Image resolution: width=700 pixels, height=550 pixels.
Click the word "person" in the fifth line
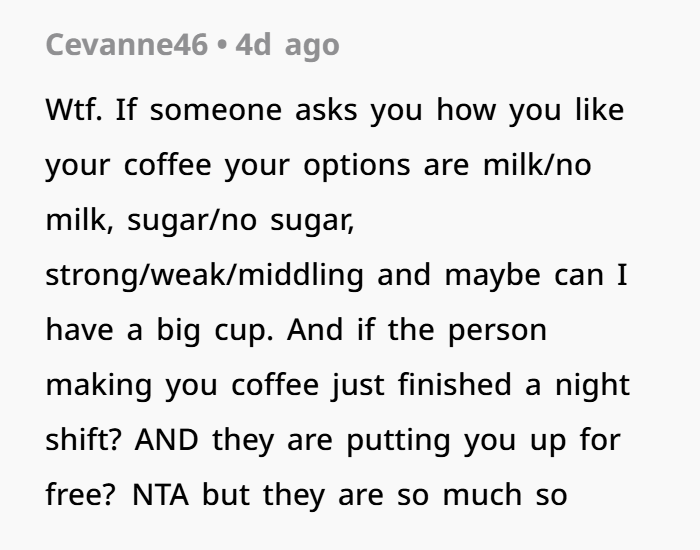click(x=496, y=330)
